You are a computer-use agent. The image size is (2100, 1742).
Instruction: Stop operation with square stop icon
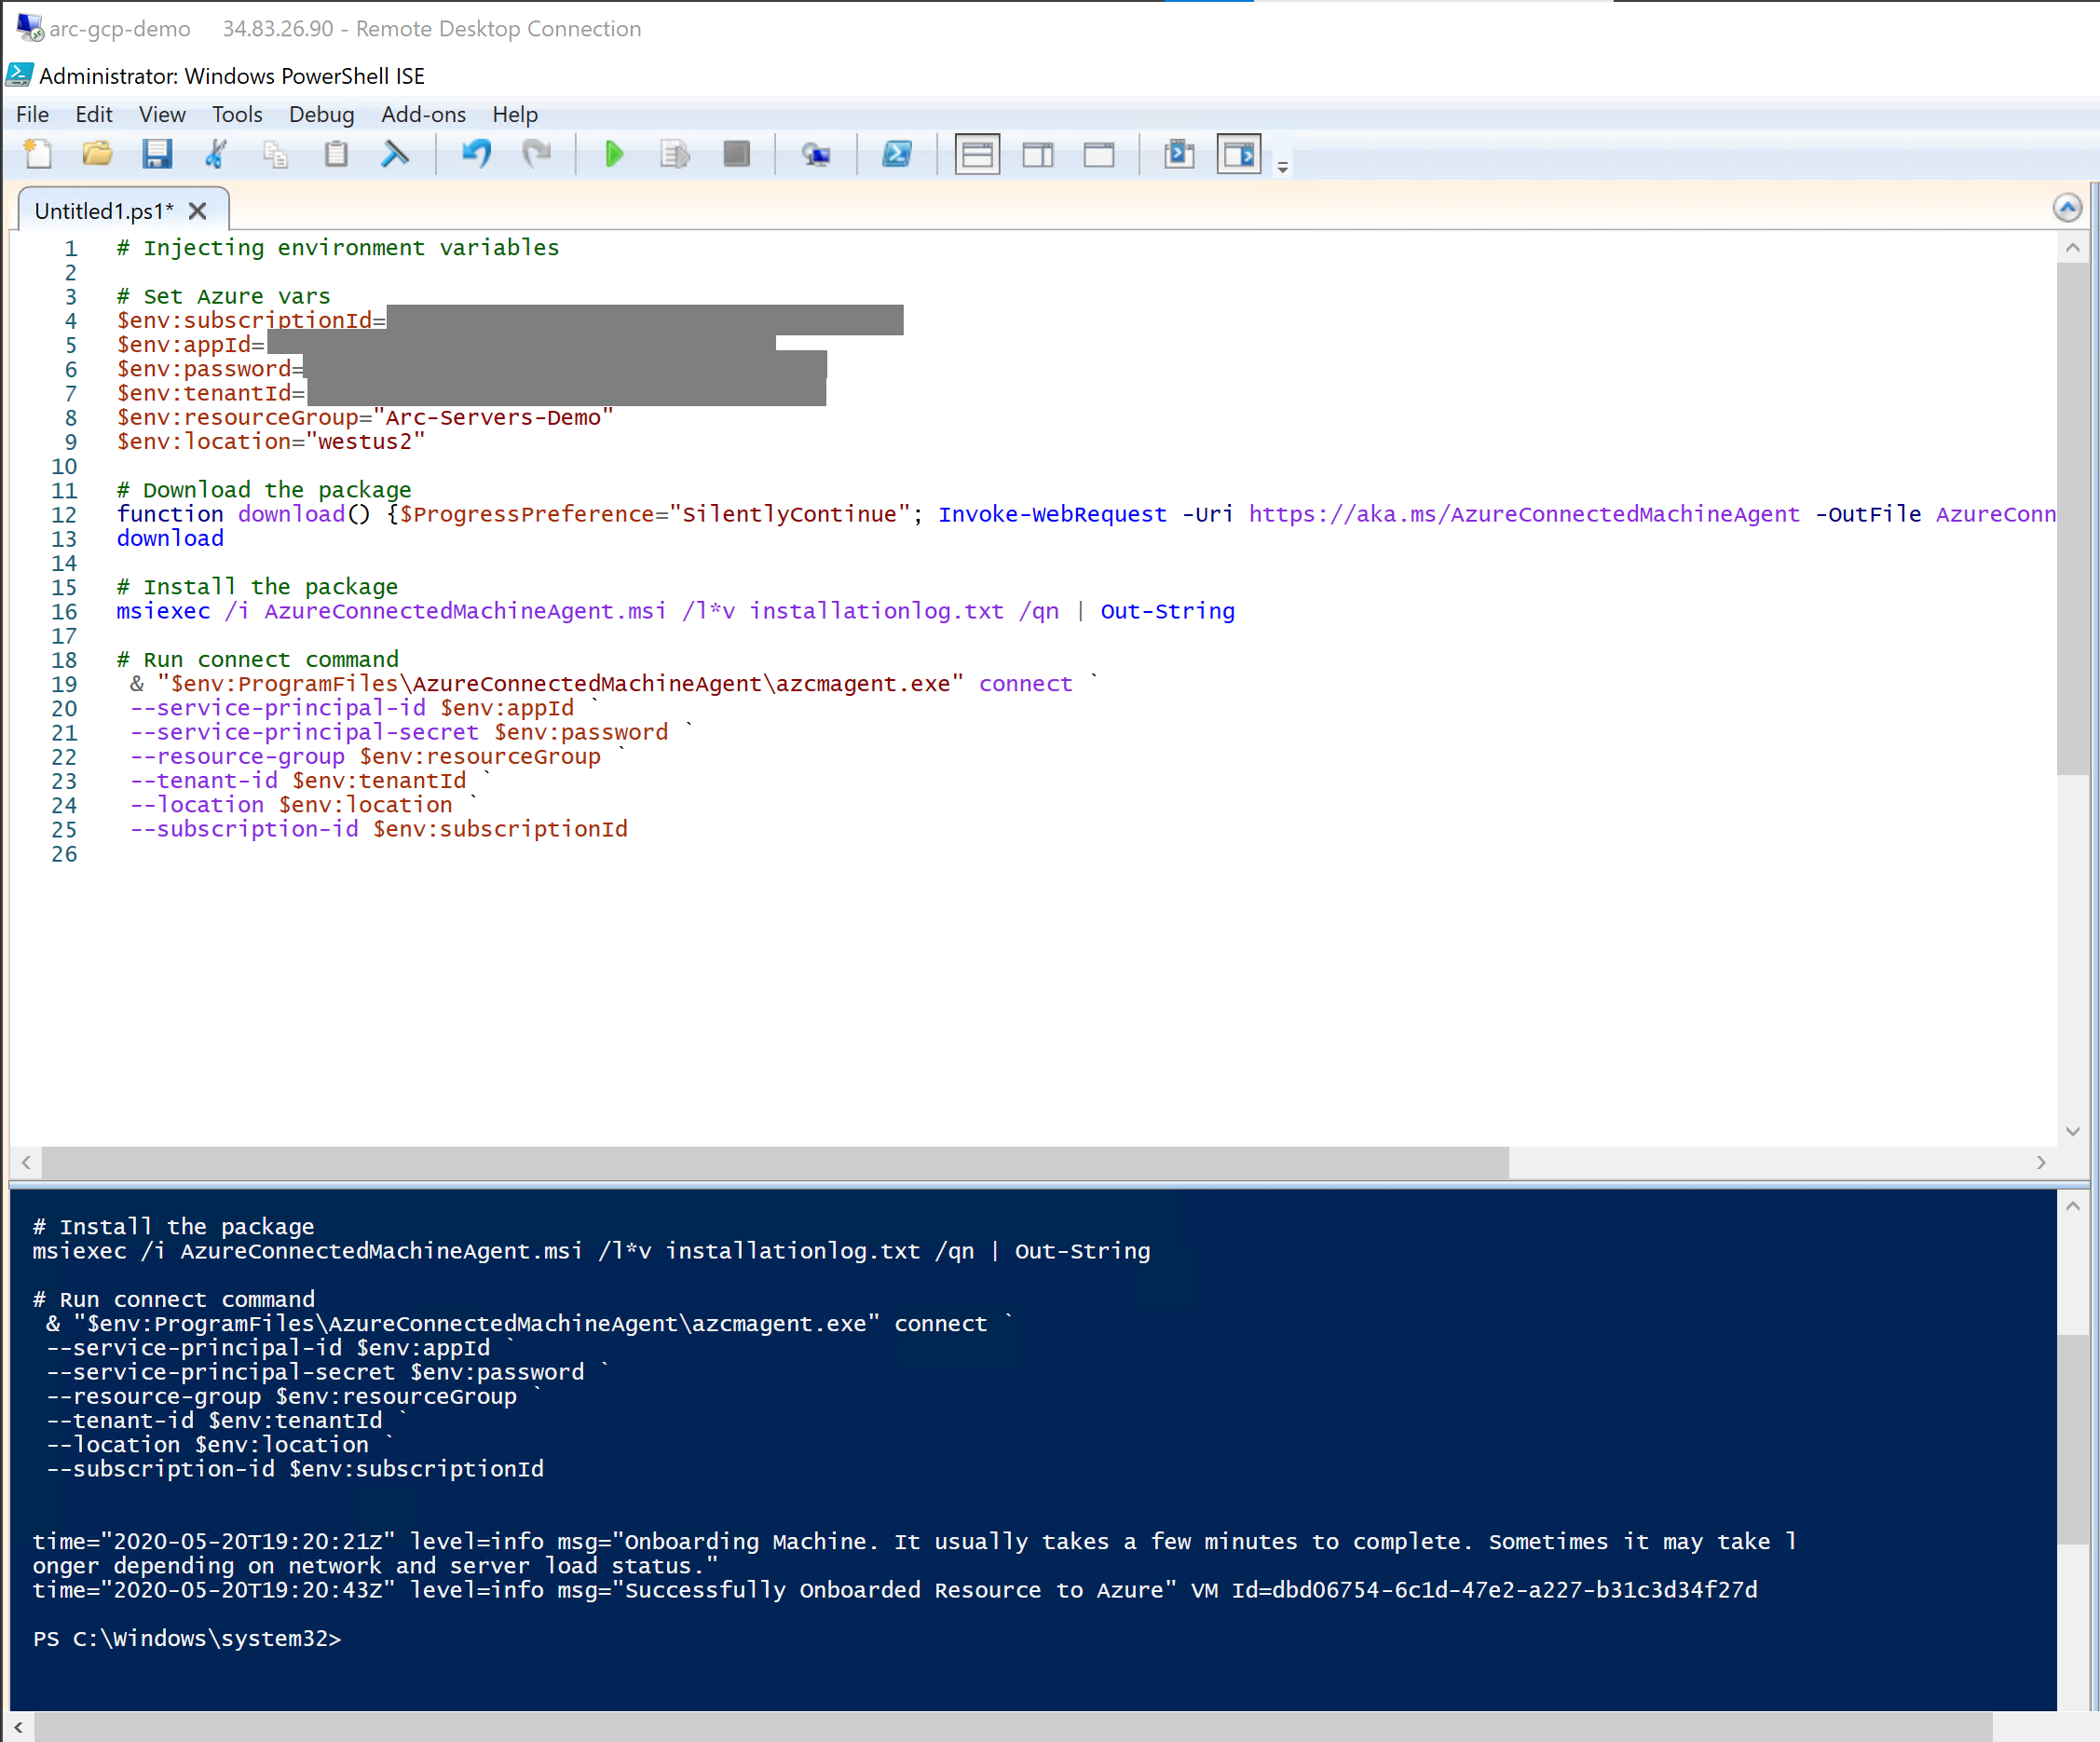click(x=736, y=154)
